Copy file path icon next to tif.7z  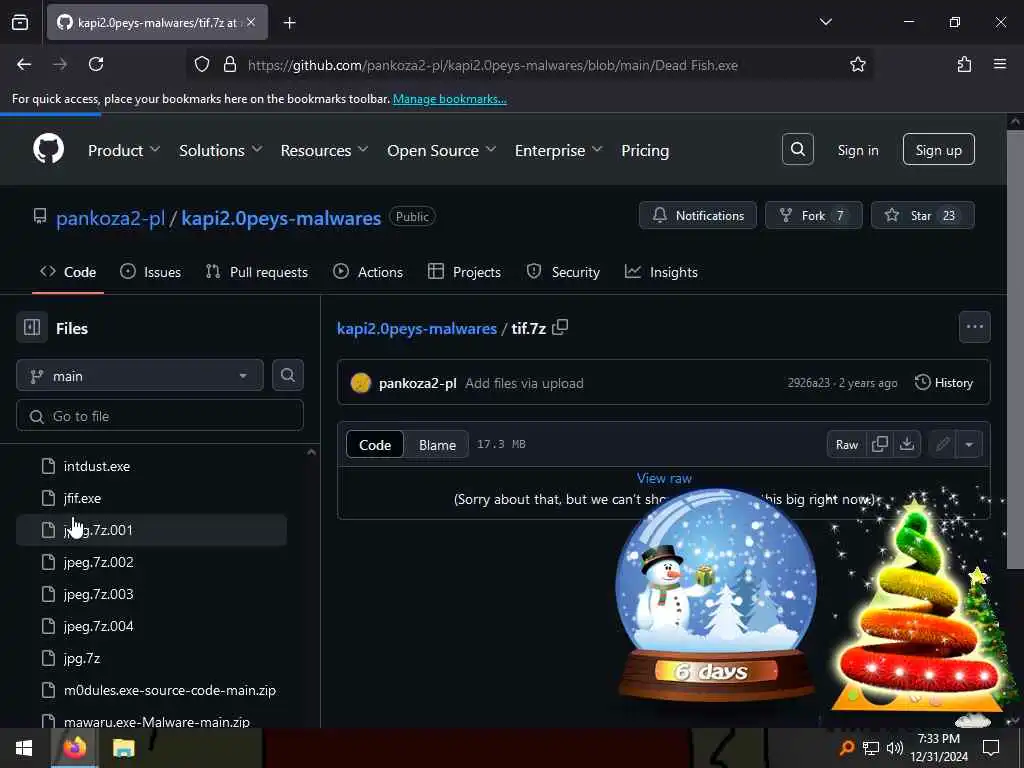(560, 328)
